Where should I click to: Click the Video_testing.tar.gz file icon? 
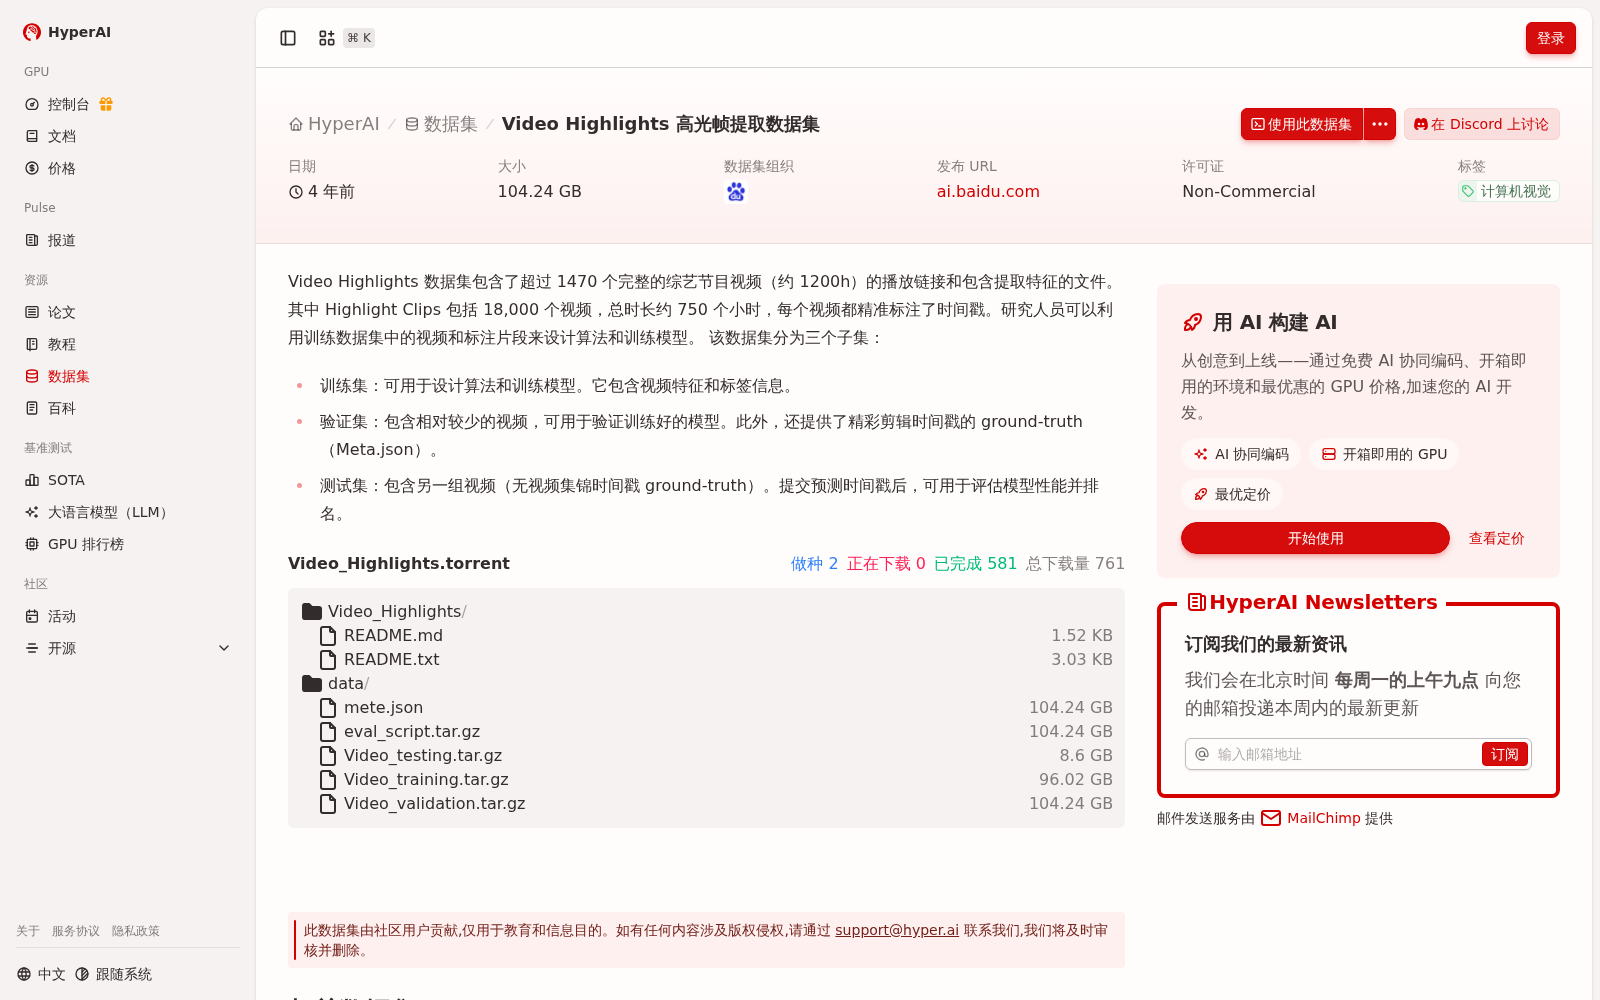coord(328,755)
